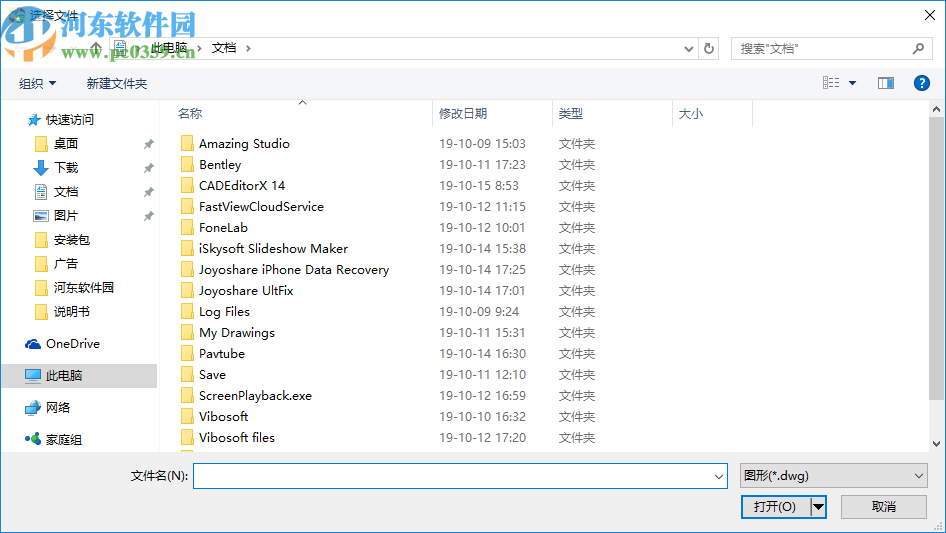946x533 pixels.
Task: Click the scrollbar up arrow
Action: 936,110
